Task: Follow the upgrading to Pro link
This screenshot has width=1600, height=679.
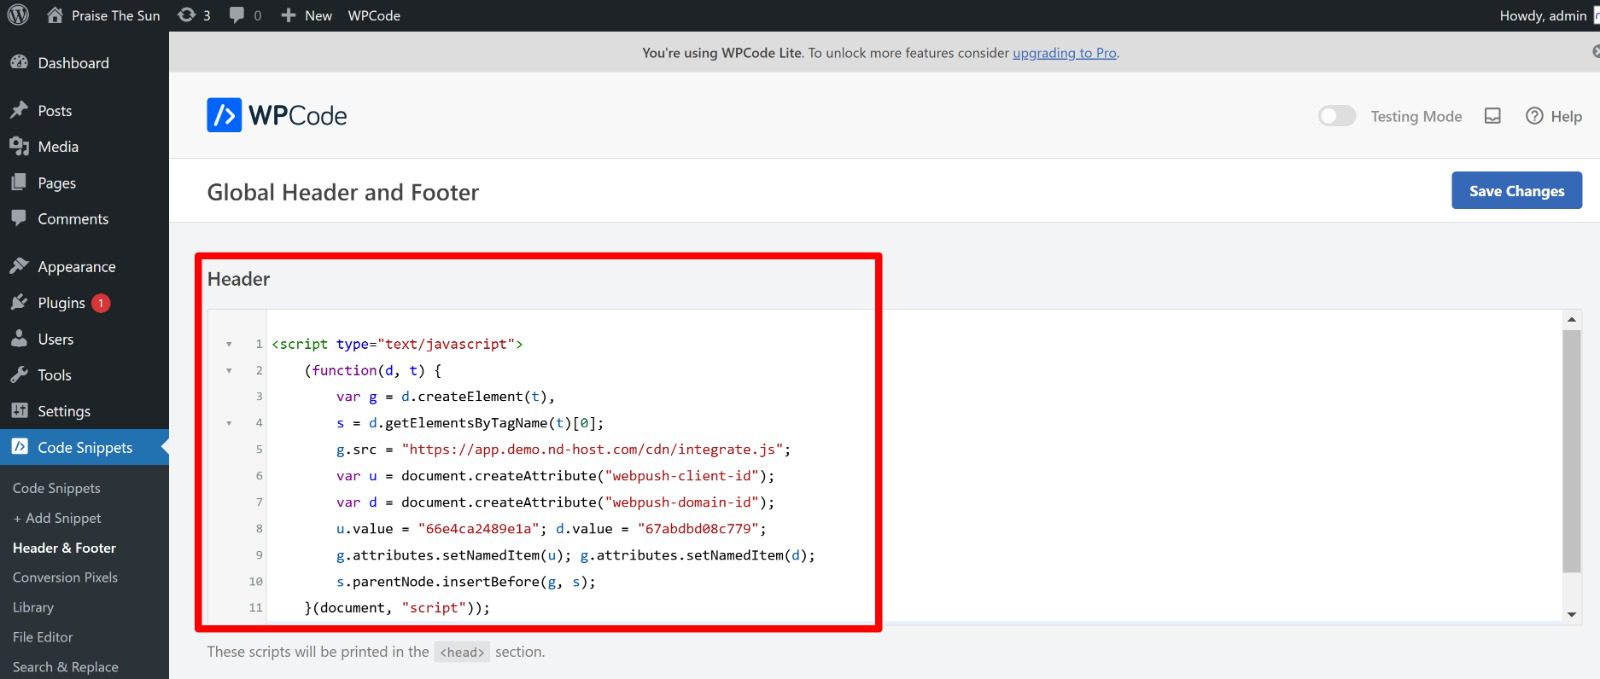Action: pos(1064,53)
